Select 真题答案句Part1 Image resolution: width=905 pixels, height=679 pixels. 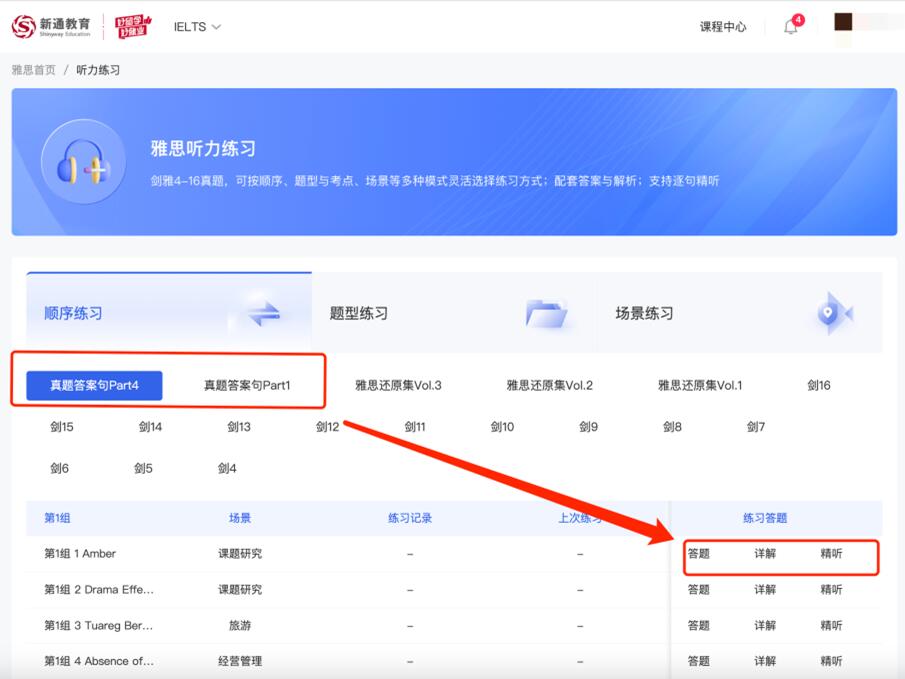247,385
